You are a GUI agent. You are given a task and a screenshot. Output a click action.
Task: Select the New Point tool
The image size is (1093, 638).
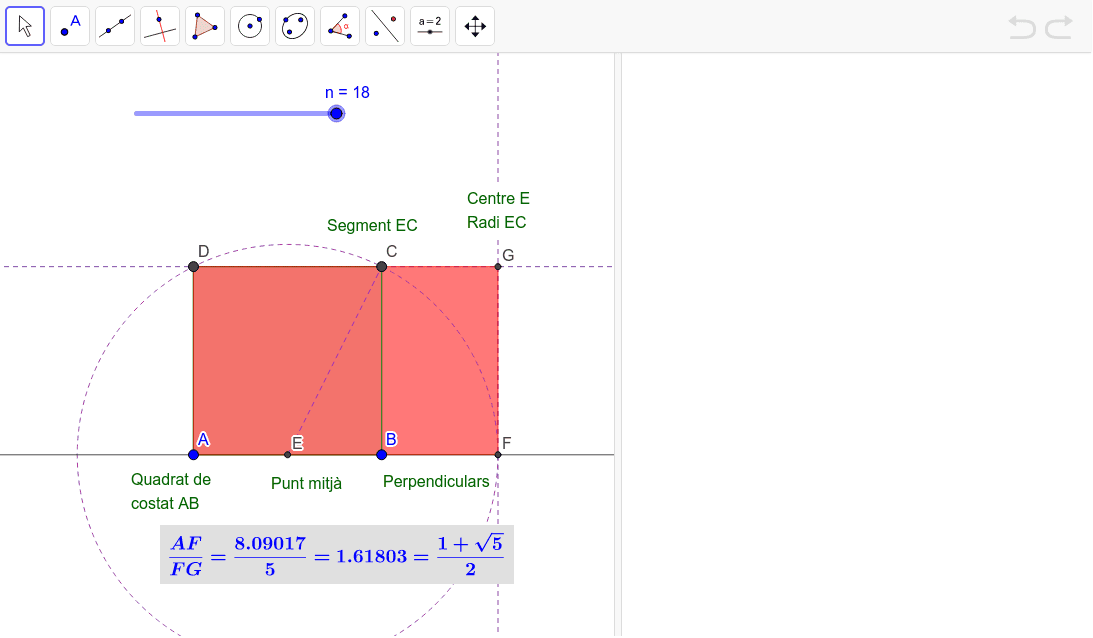point(70,26)
